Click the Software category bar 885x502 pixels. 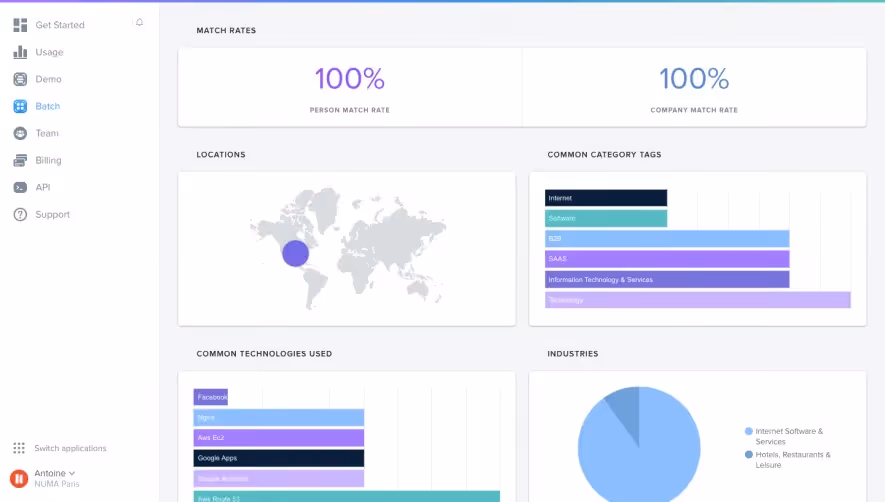coord(606,218)
